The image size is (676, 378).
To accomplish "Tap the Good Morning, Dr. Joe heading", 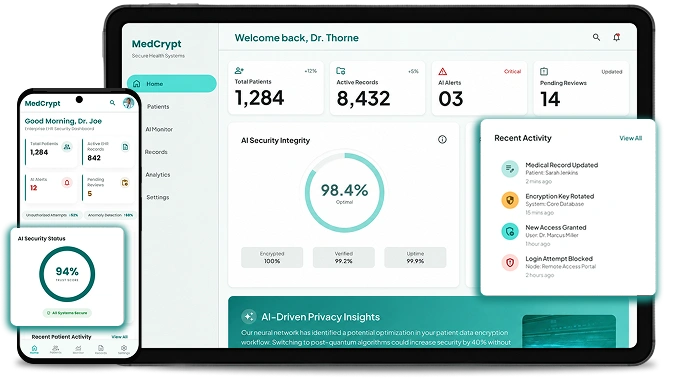I will (x=63, y=121).
